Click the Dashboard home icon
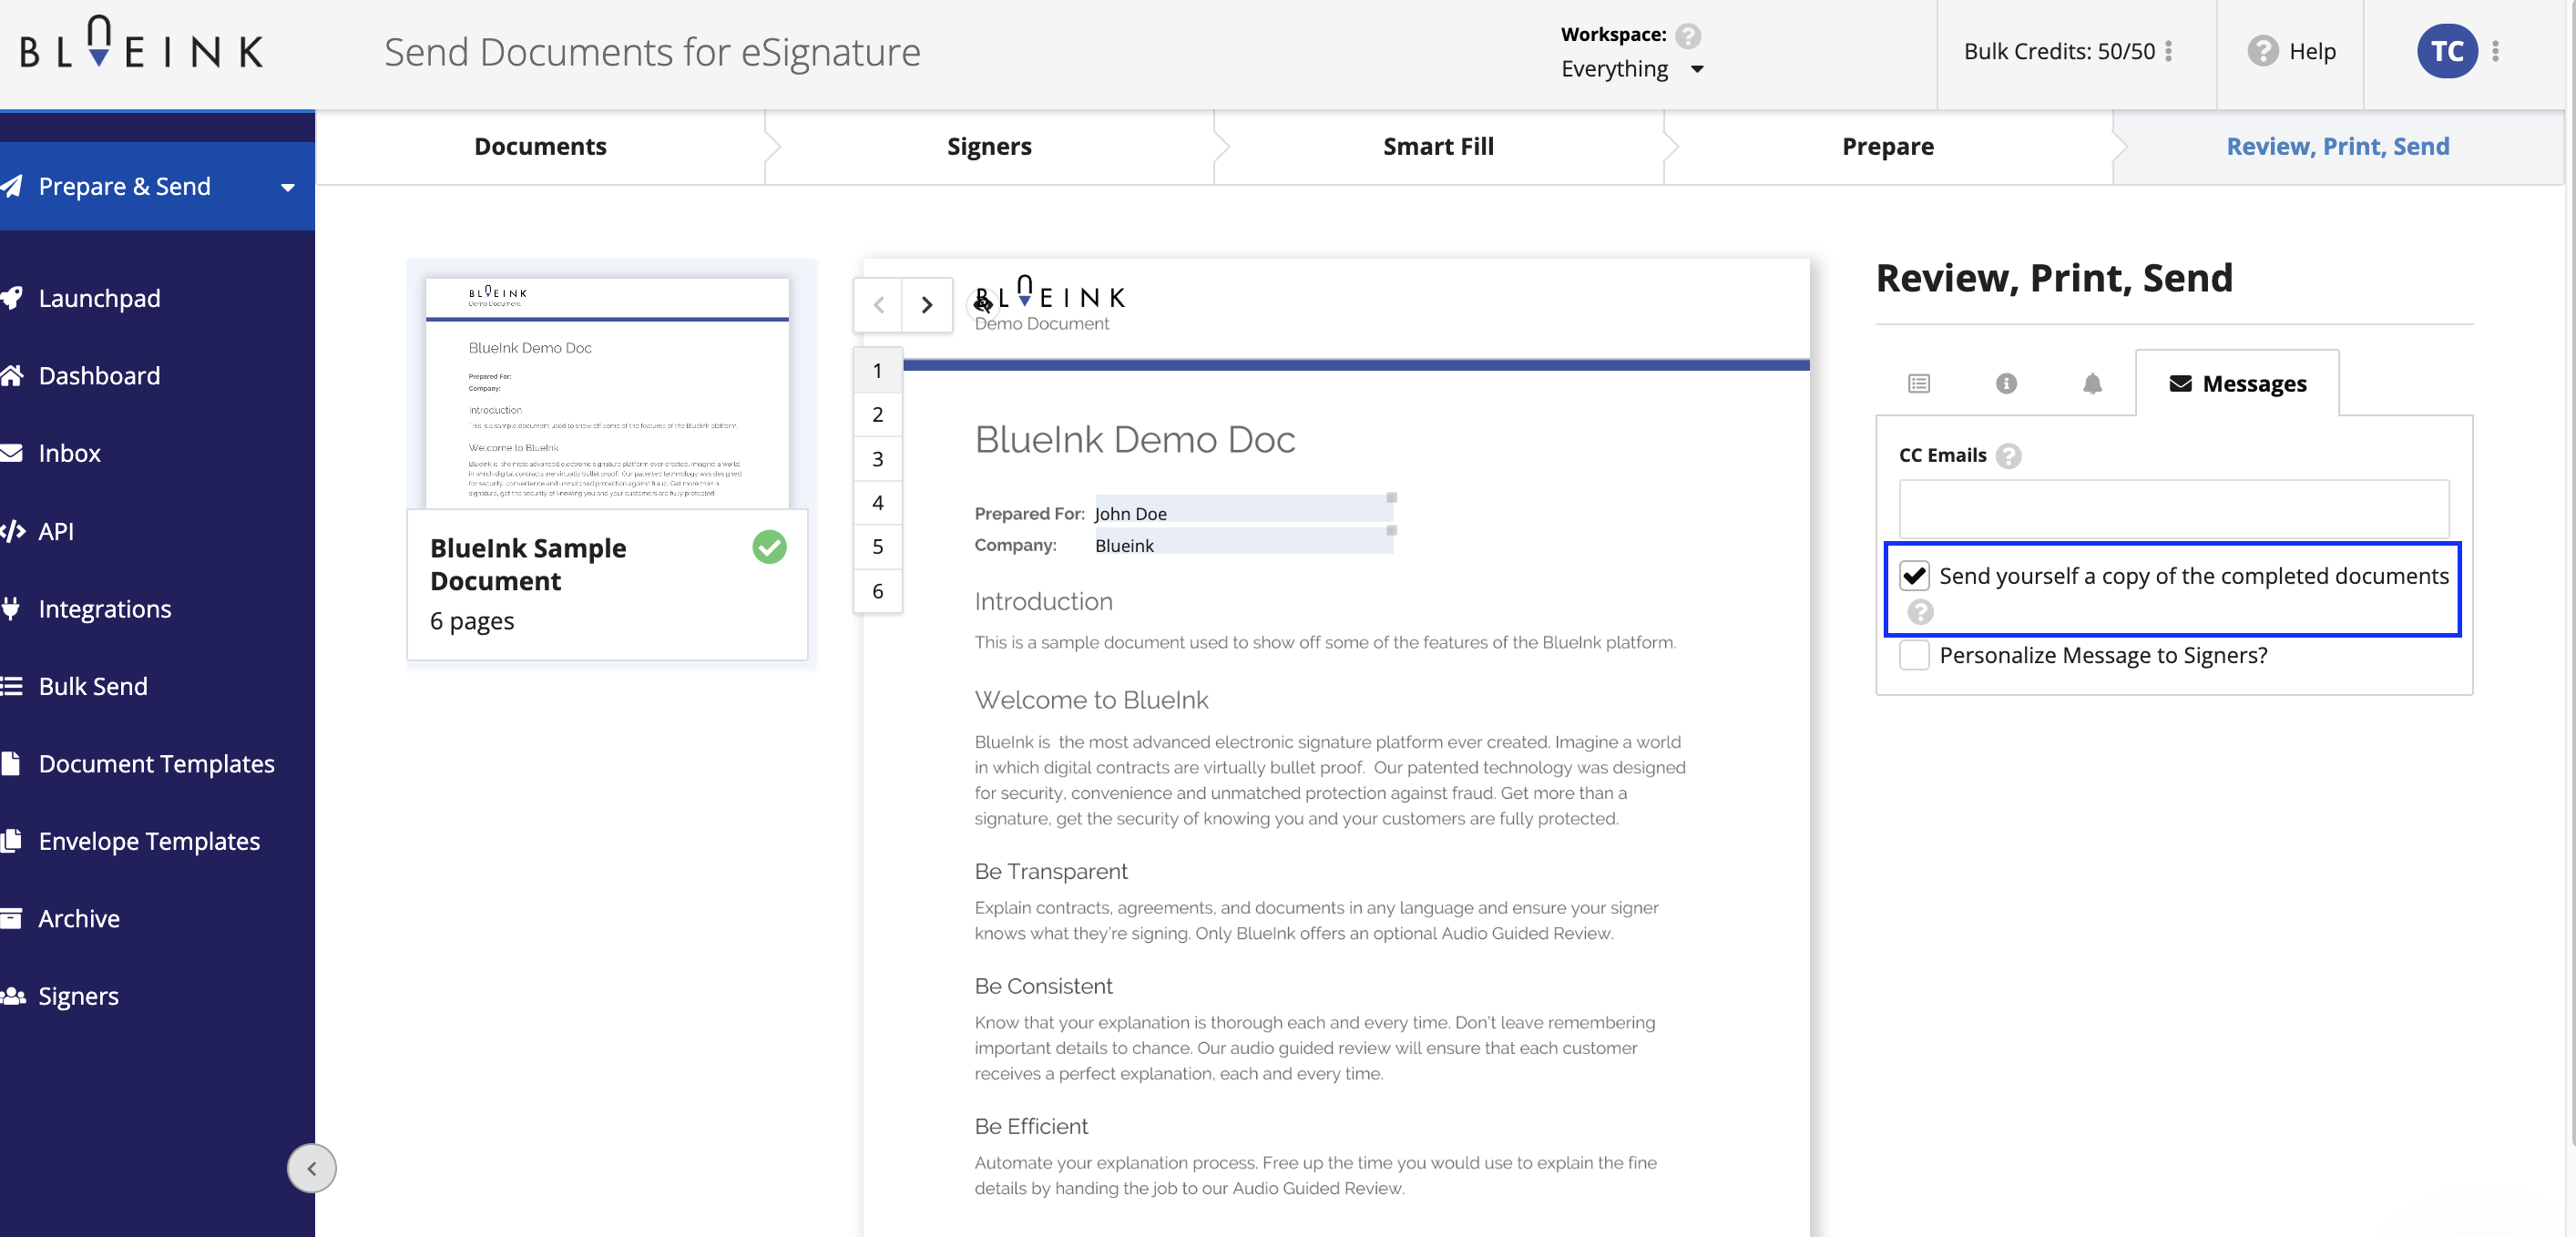 [12, 375]
